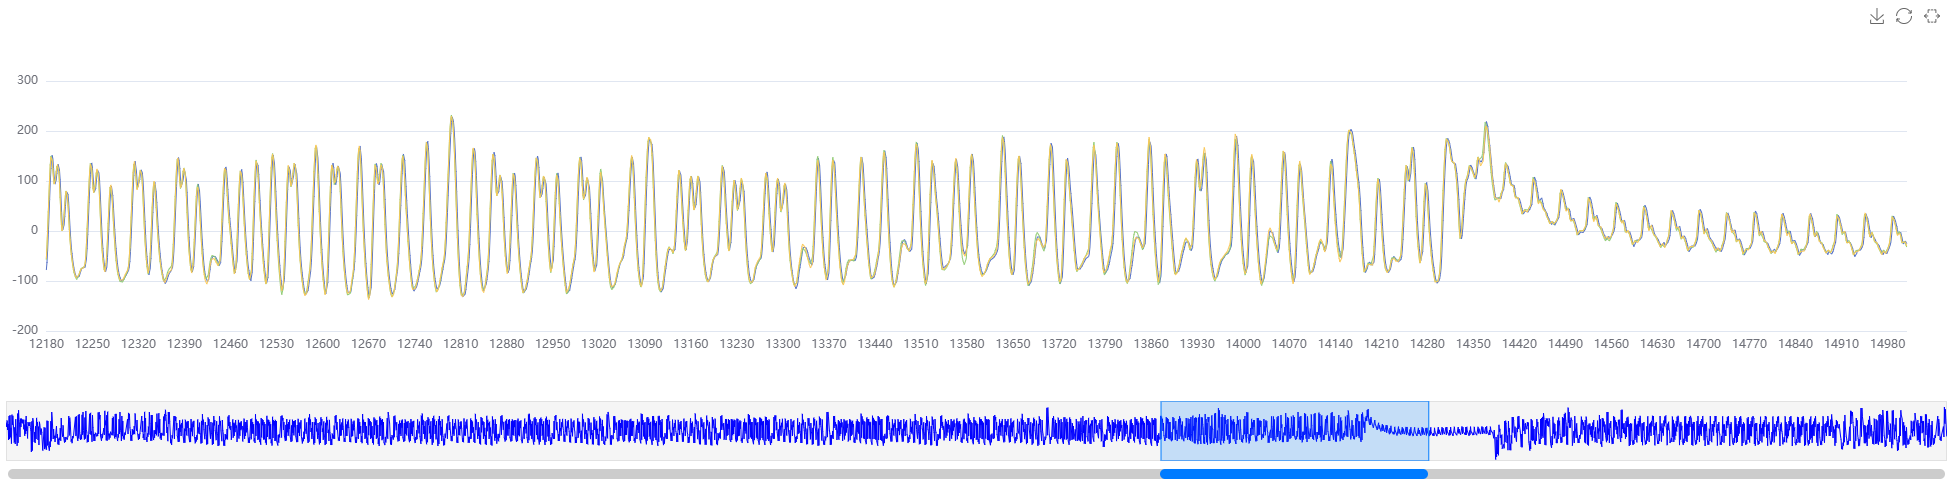Click the x-axis label 14980
1955x494 pixels.
pos(1887,344)
